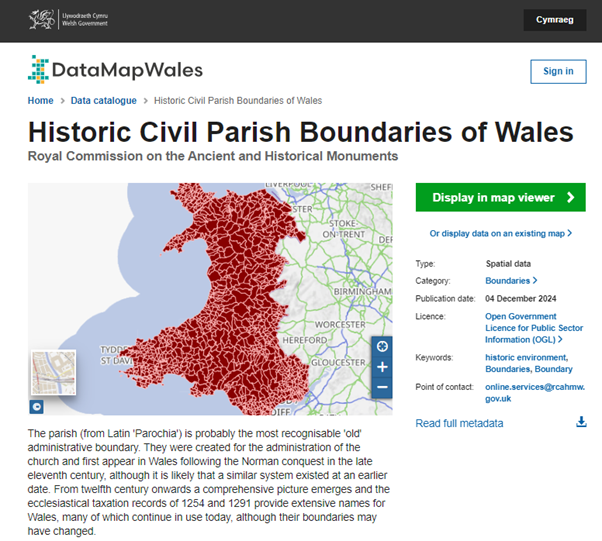Switch language with the Cymraeg button
Viewport: 602px width, 541px height.
tap(554, 20)
